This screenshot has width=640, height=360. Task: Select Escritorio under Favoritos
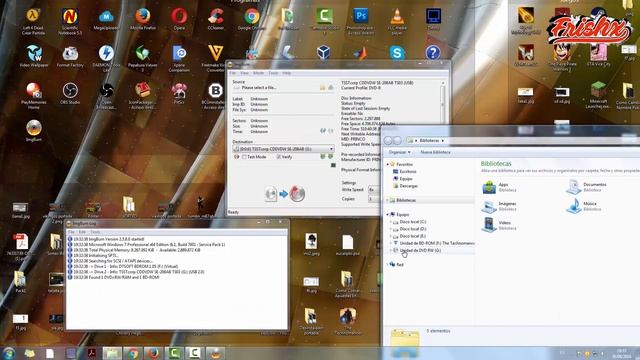(x=404, y=171)
